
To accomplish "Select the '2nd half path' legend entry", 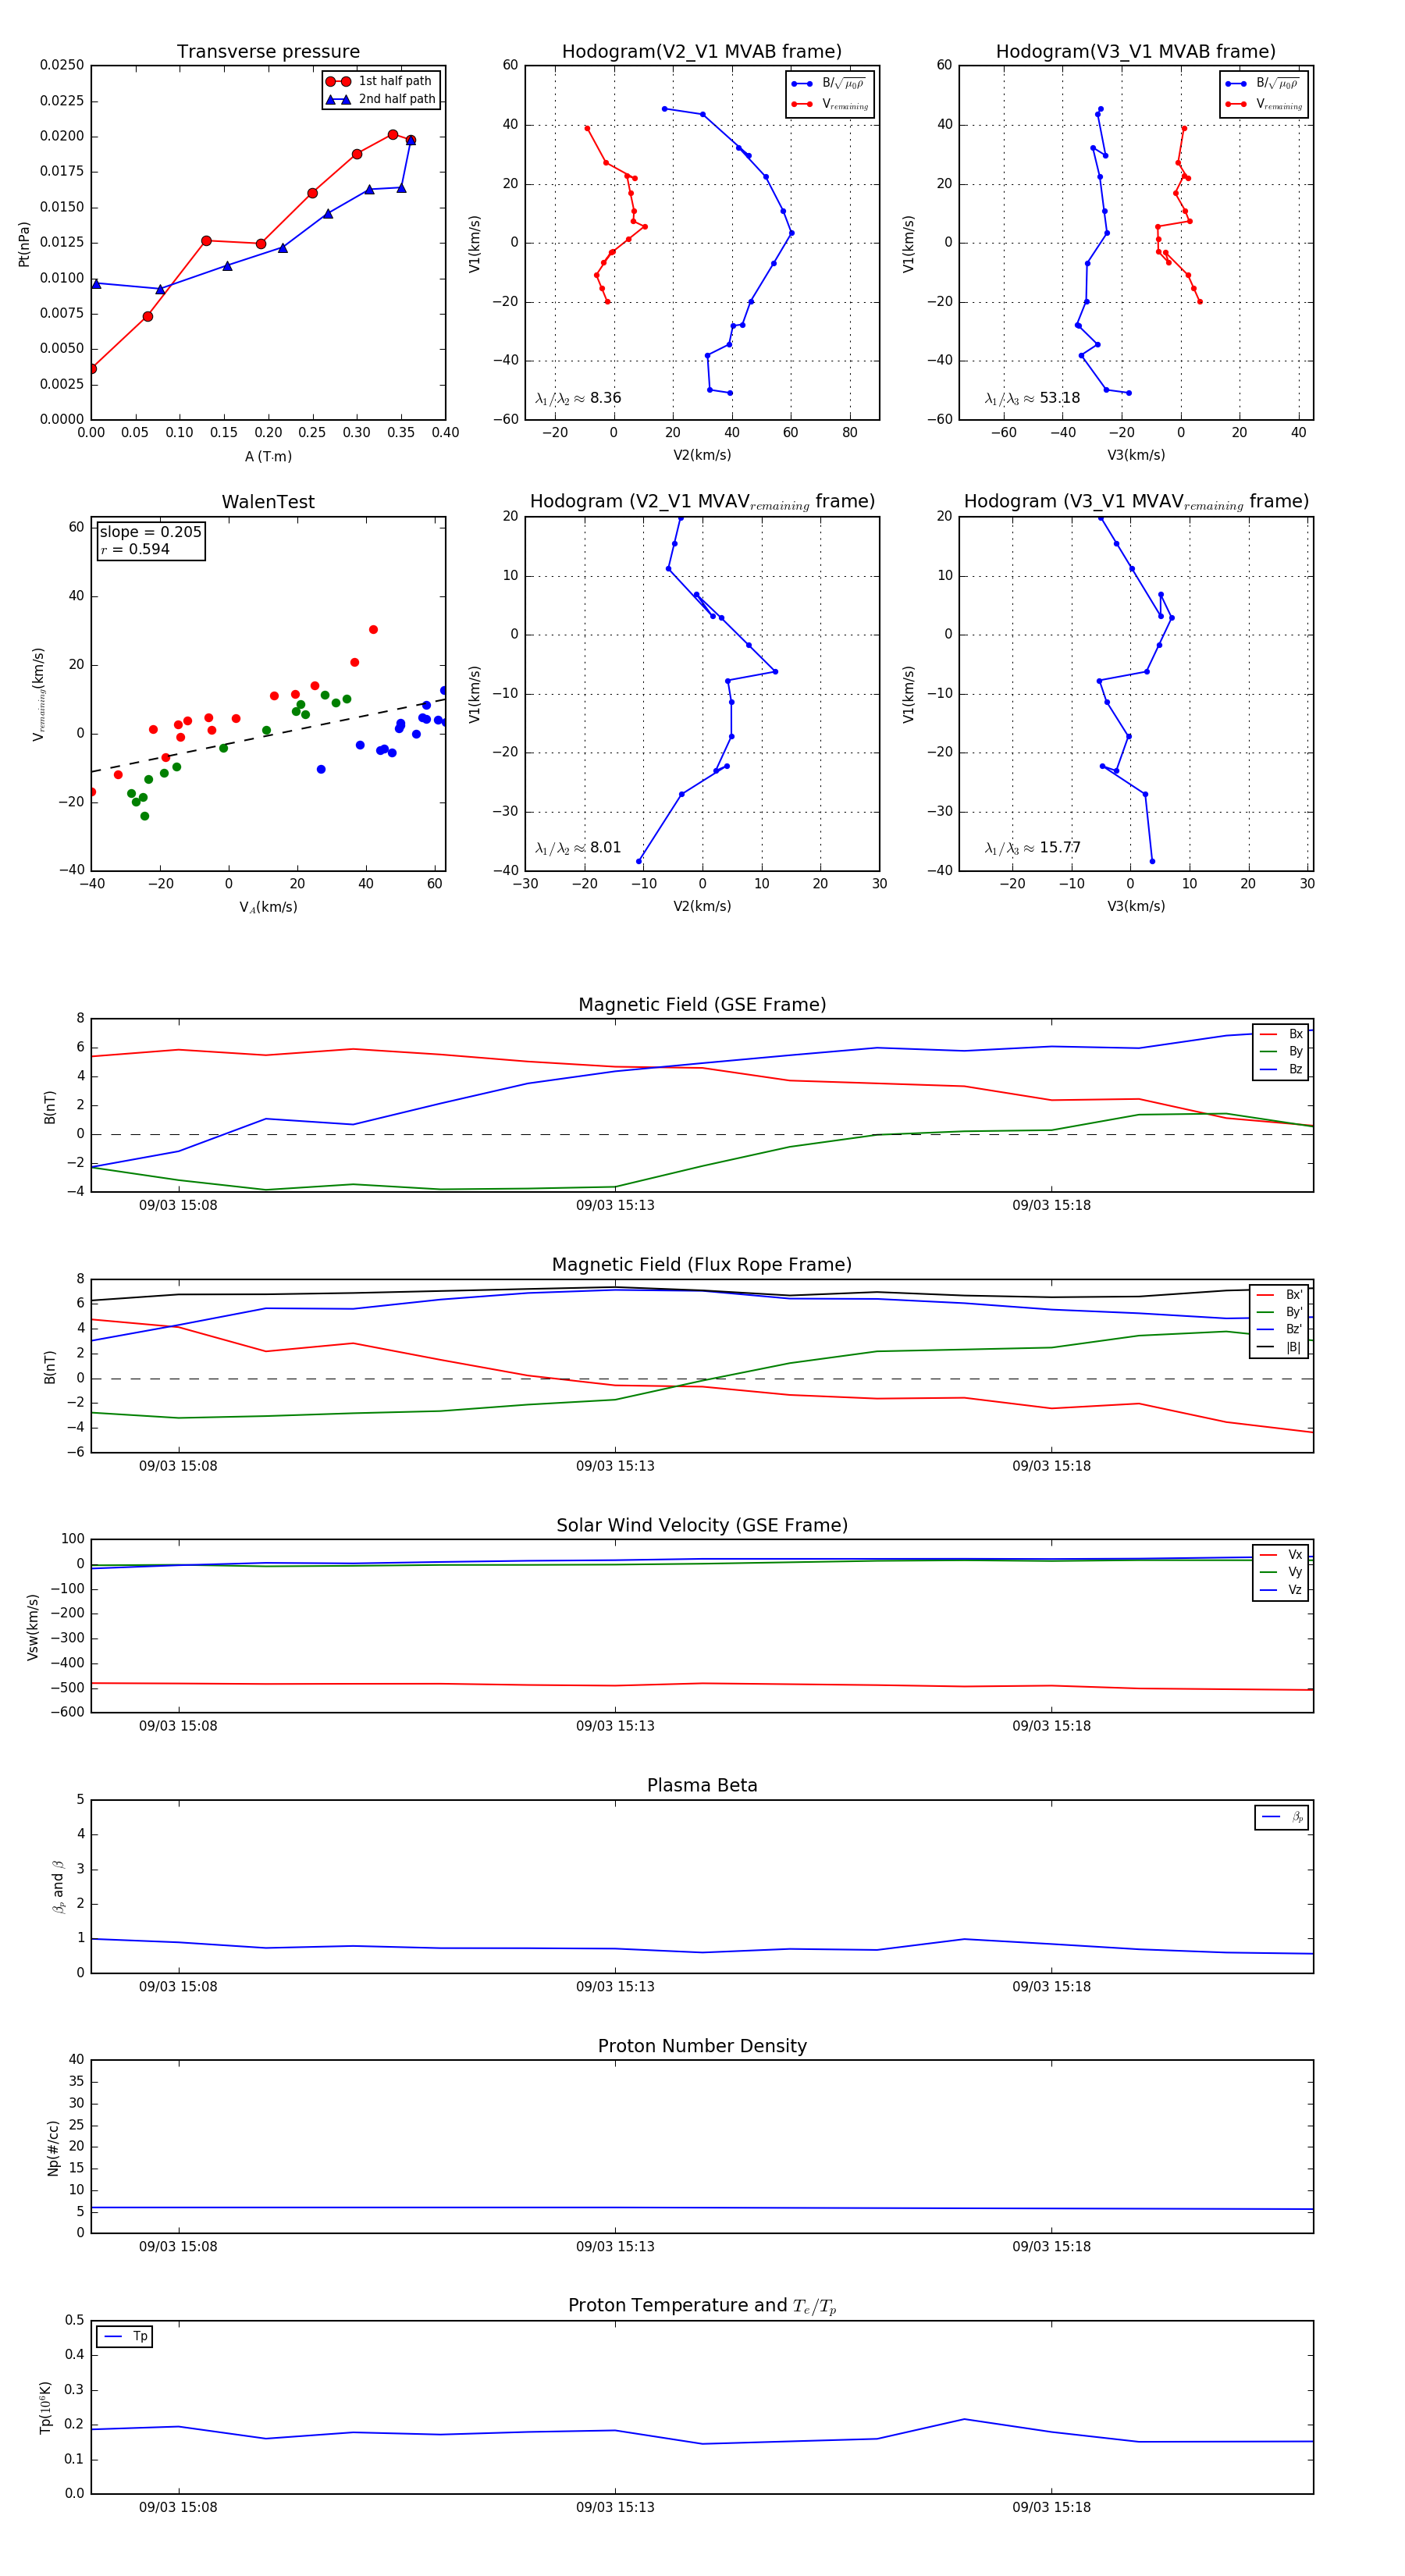I will click(380, 99).
